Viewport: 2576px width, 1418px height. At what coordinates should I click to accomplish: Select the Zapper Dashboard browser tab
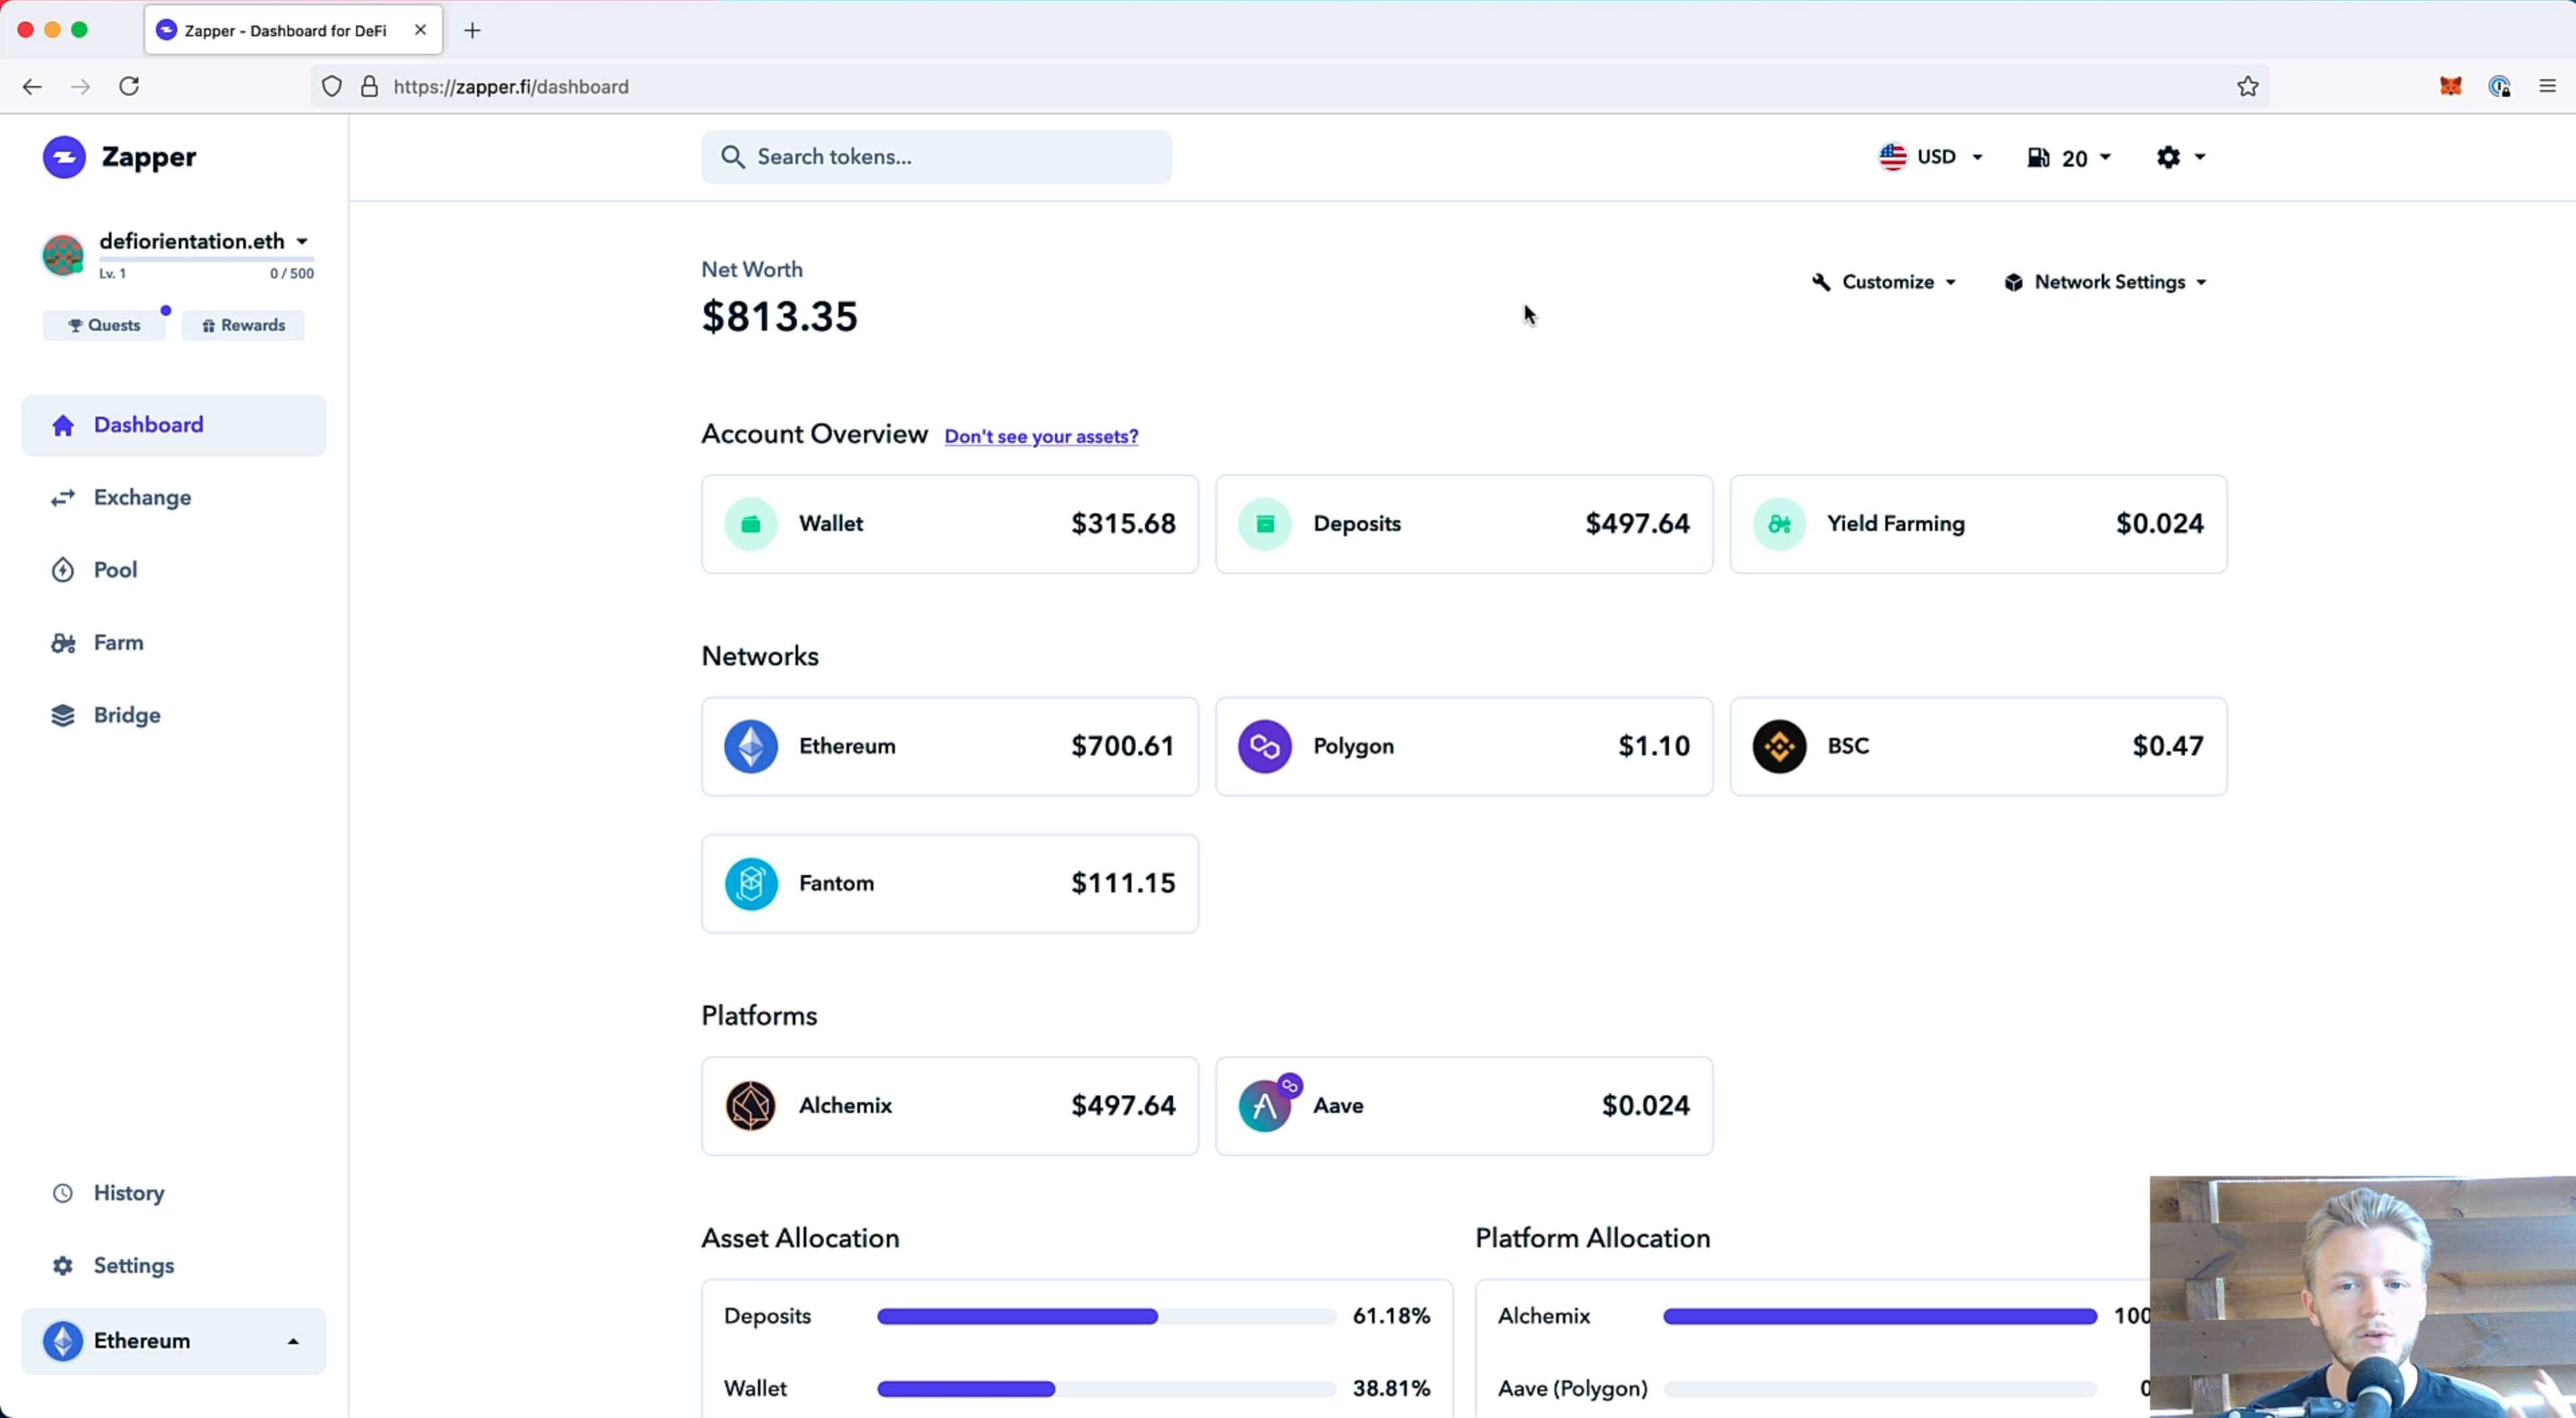pyautogui.click(x=293, y=30)
